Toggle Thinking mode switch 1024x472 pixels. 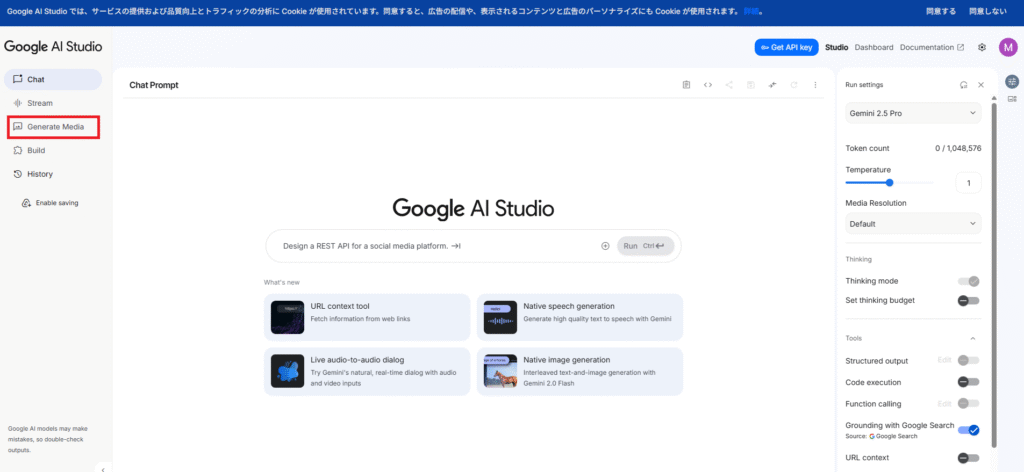coord(968,281)
